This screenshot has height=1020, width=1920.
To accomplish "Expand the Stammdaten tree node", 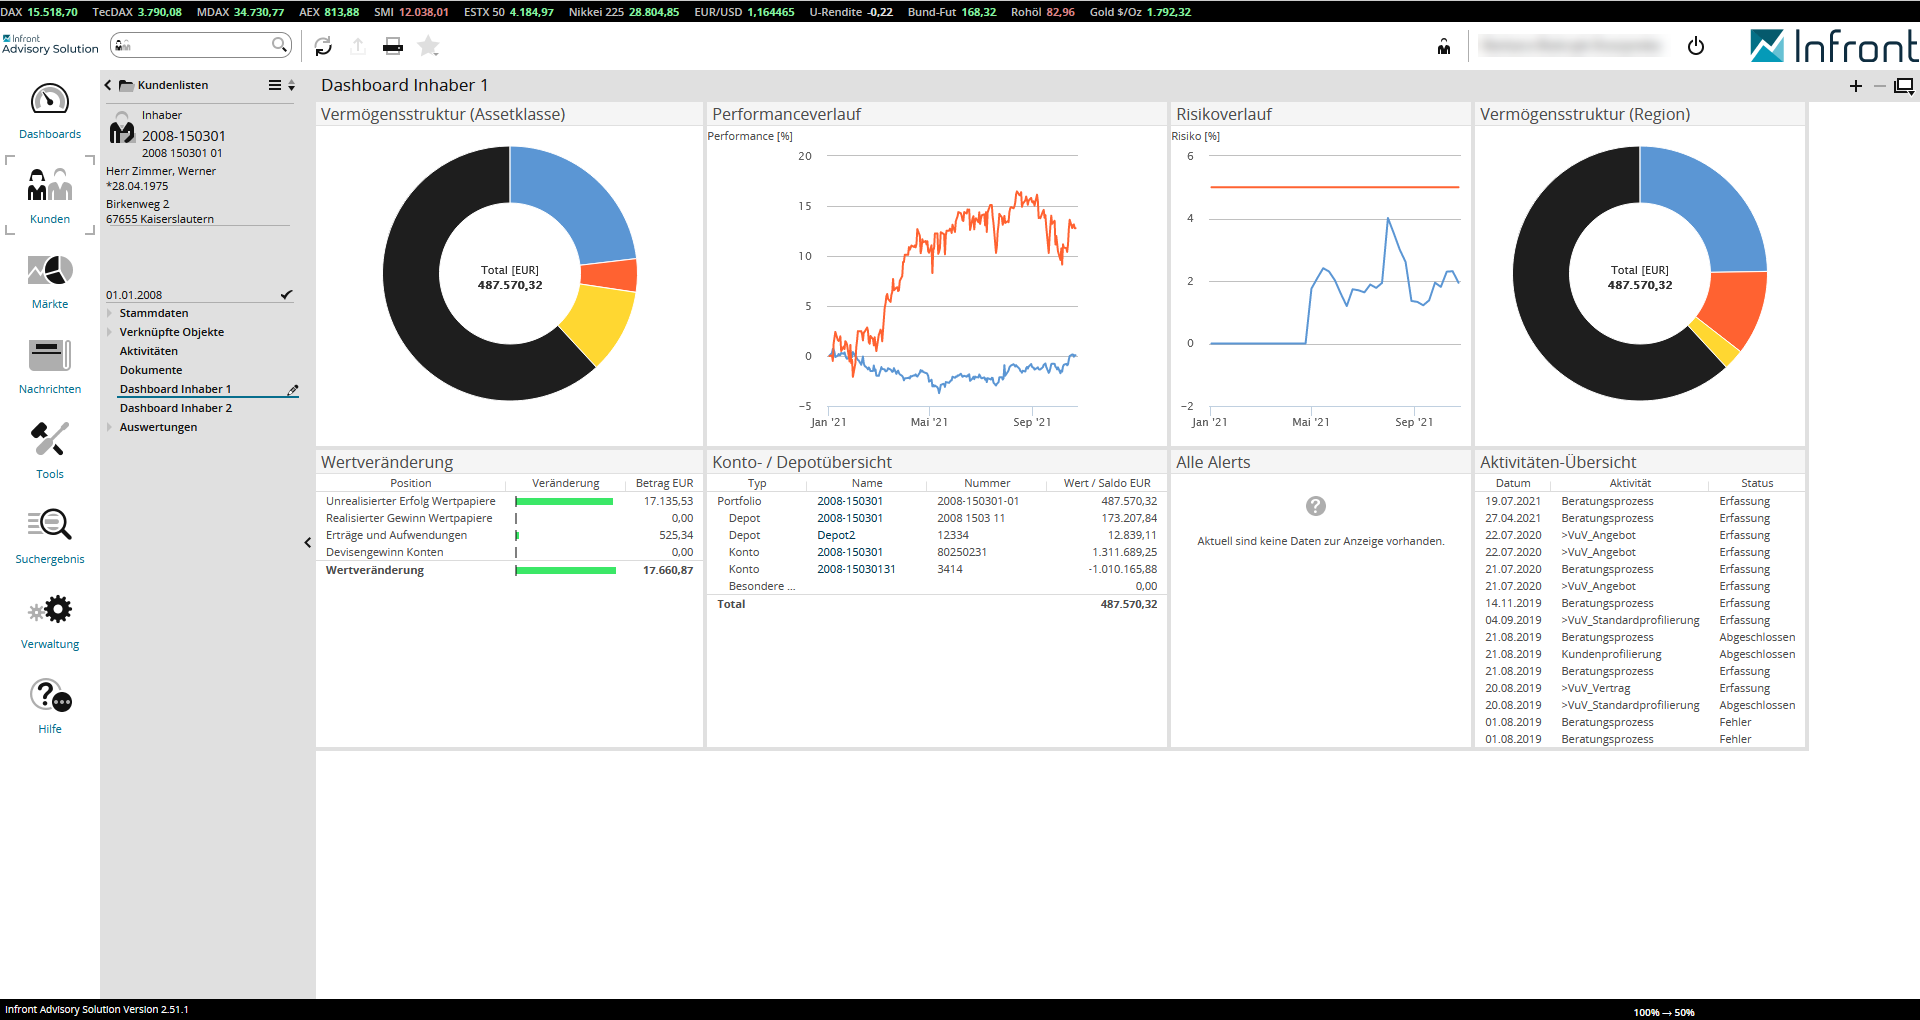I will coord(110,314).
